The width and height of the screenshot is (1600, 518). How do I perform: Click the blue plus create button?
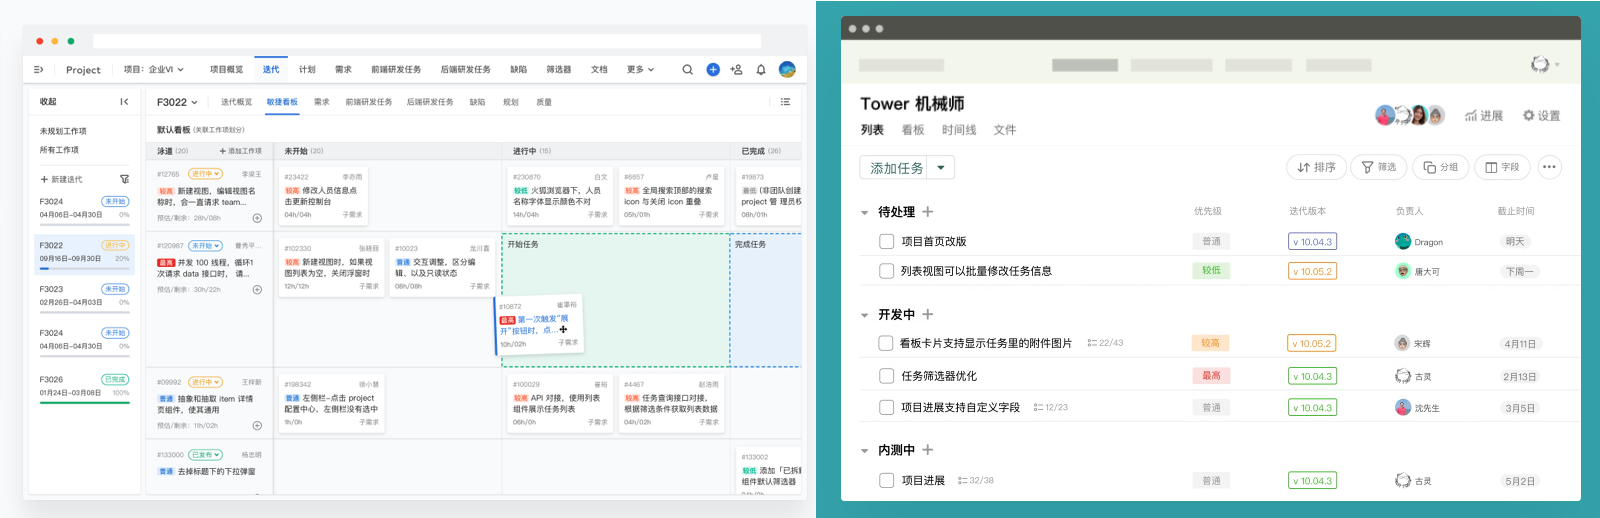point(713,70)
